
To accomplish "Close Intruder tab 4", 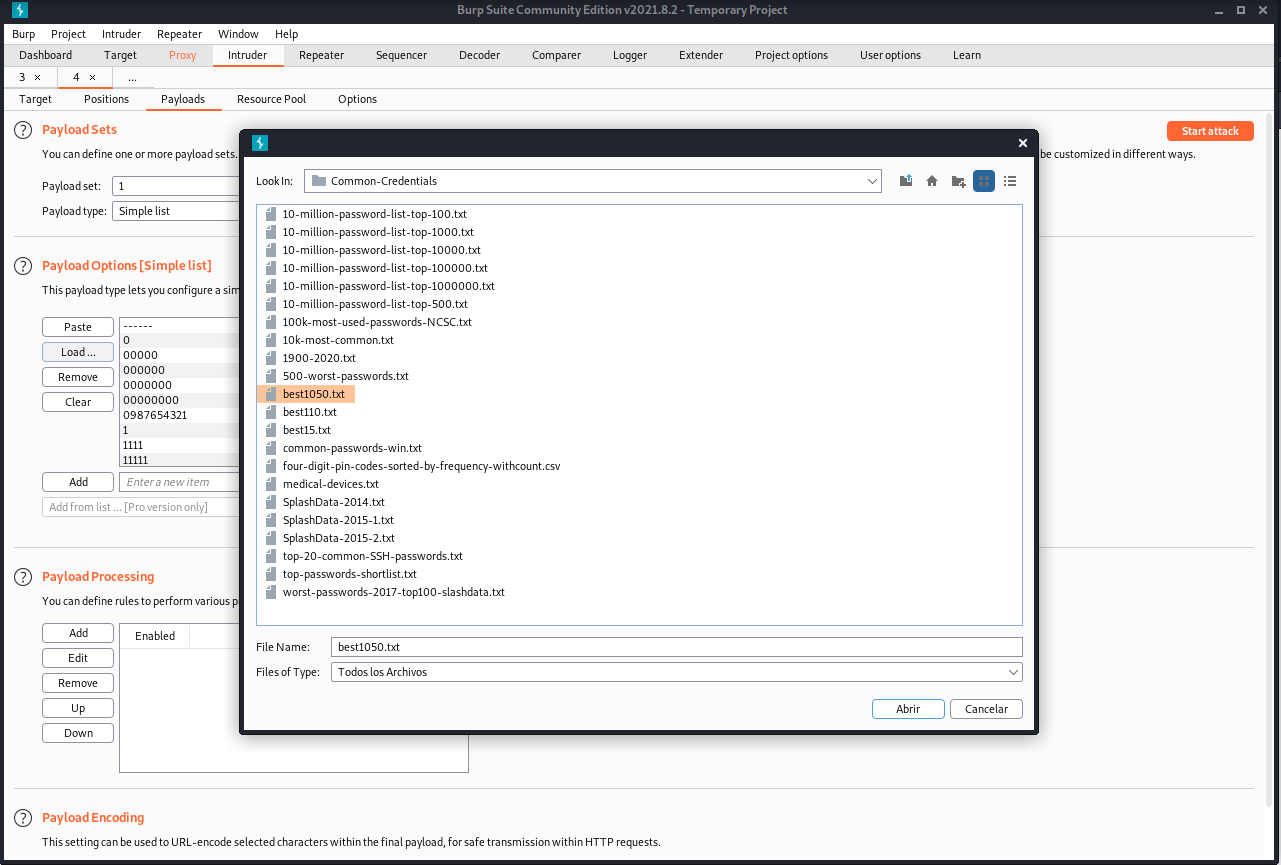I will (x=92, y=77).
